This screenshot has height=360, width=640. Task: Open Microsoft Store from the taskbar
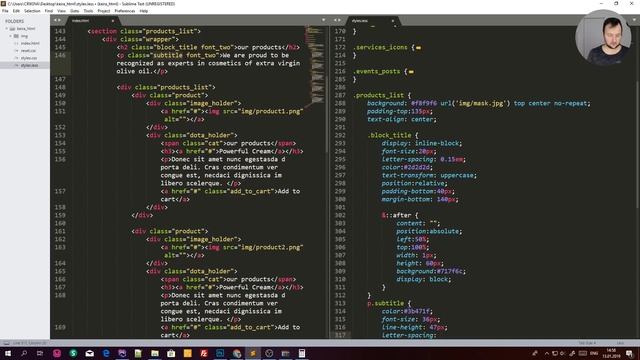pyautogui.click(x=171, y=353)
